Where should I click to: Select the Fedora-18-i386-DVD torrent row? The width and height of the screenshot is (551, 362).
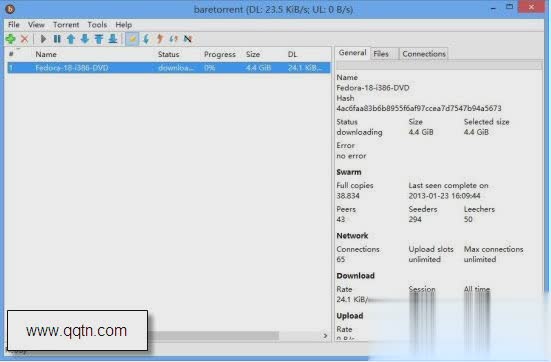[169, 68]
